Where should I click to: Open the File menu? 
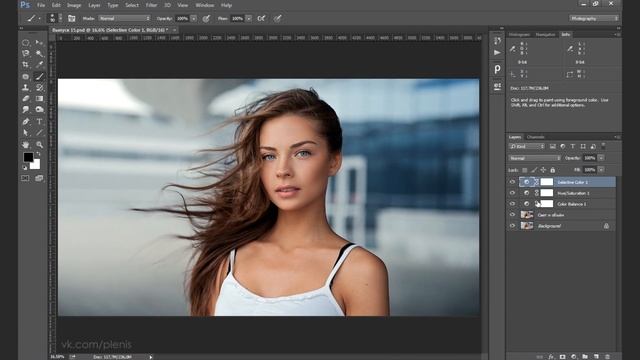[x=41, y=5]
